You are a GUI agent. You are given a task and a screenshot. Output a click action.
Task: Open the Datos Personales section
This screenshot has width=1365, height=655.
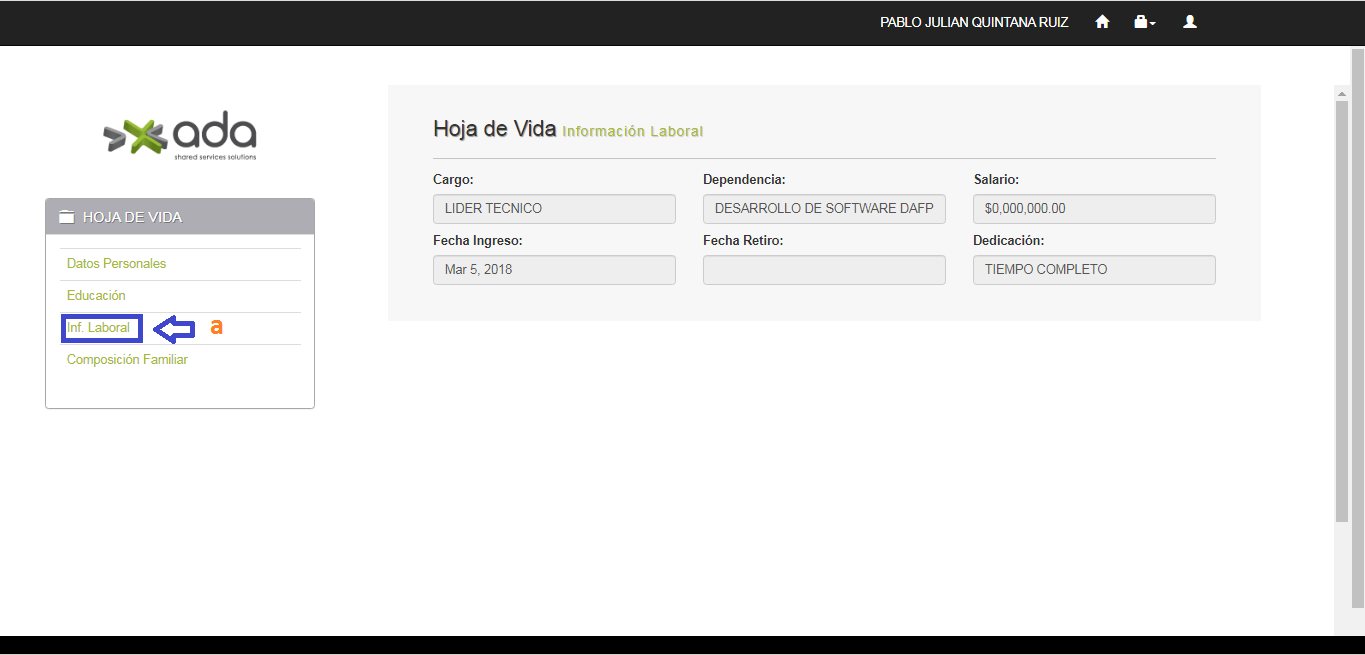click(116, 264)
